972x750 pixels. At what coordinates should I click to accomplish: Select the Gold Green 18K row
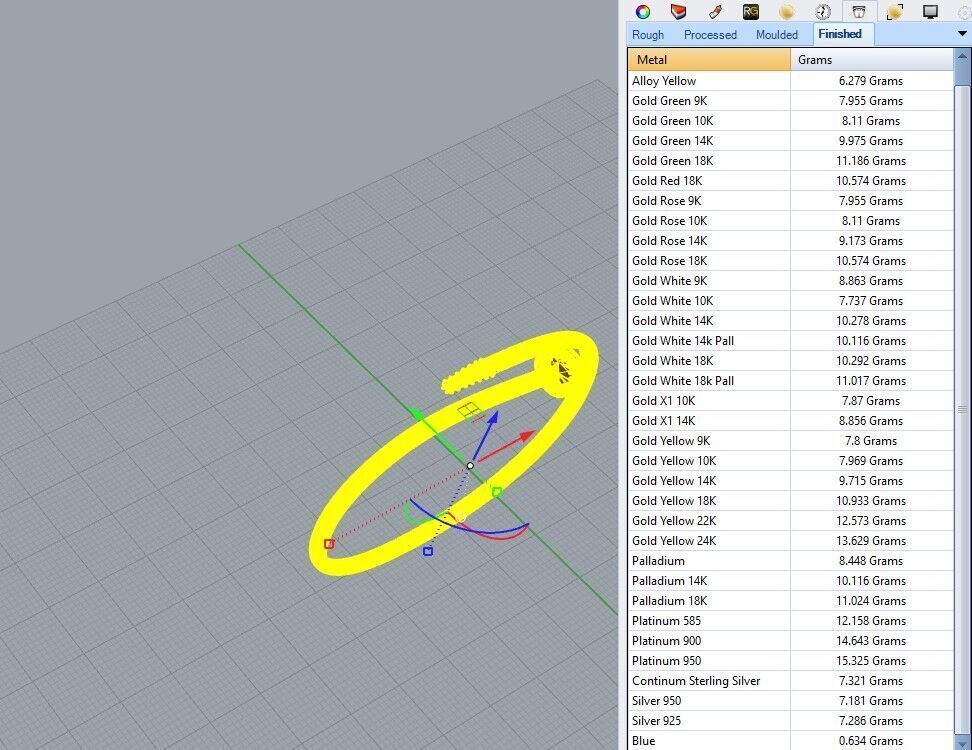(790, 161)
